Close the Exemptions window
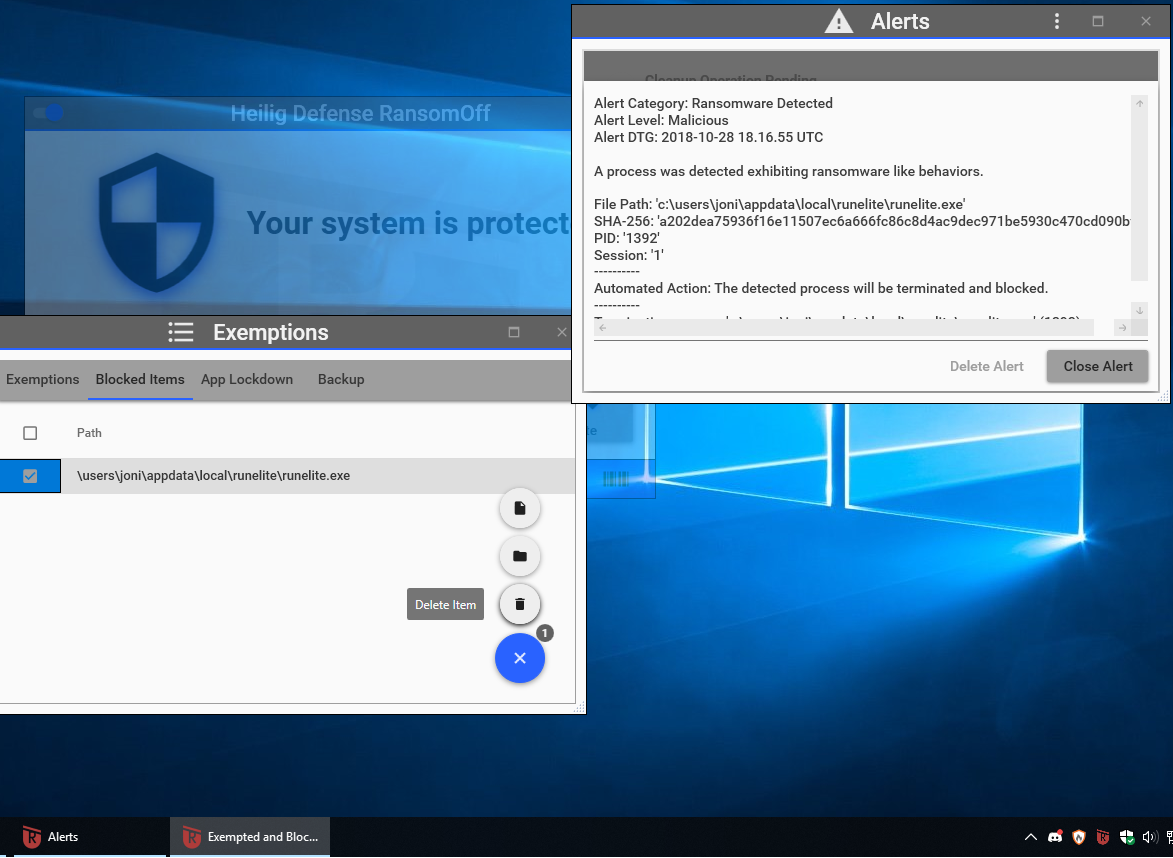 (562, 332)
